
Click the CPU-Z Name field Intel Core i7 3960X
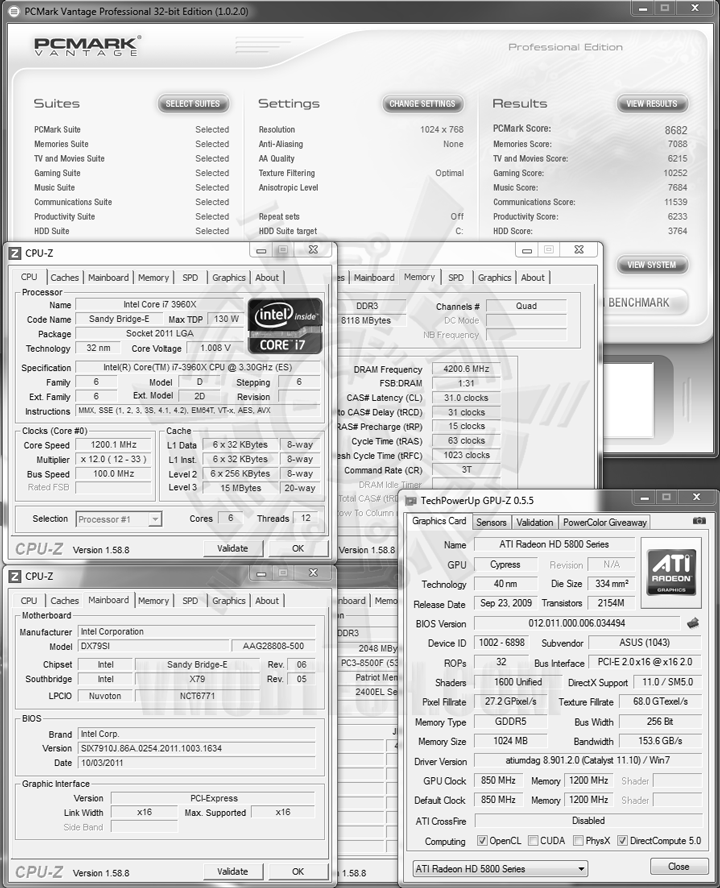click(x=160, y=305)
